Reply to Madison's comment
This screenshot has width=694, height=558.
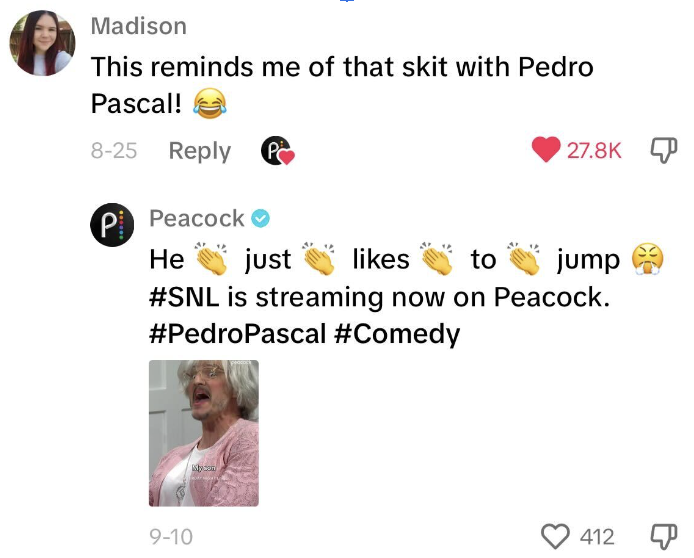point(200,151)
